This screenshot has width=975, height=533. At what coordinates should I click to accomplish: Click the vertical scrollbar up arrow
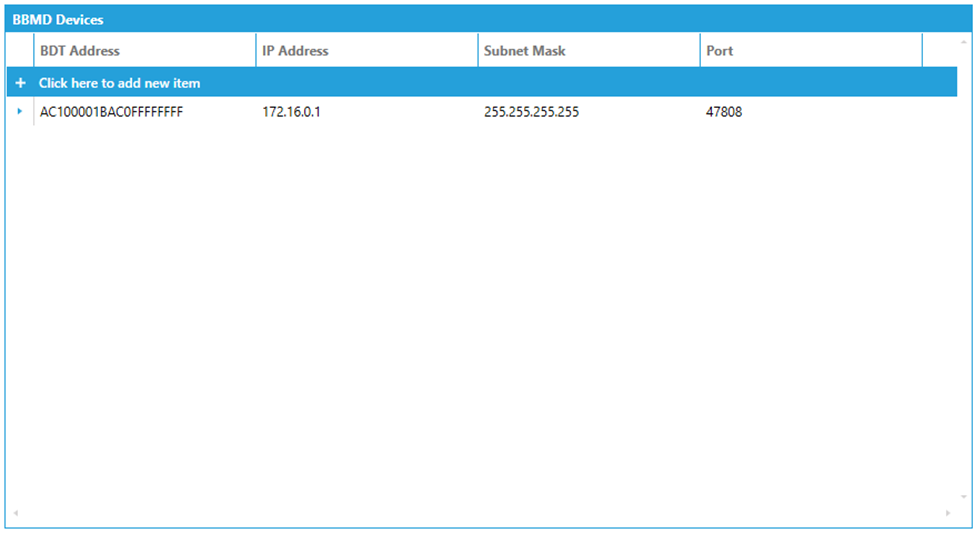[x=964, y=42]
